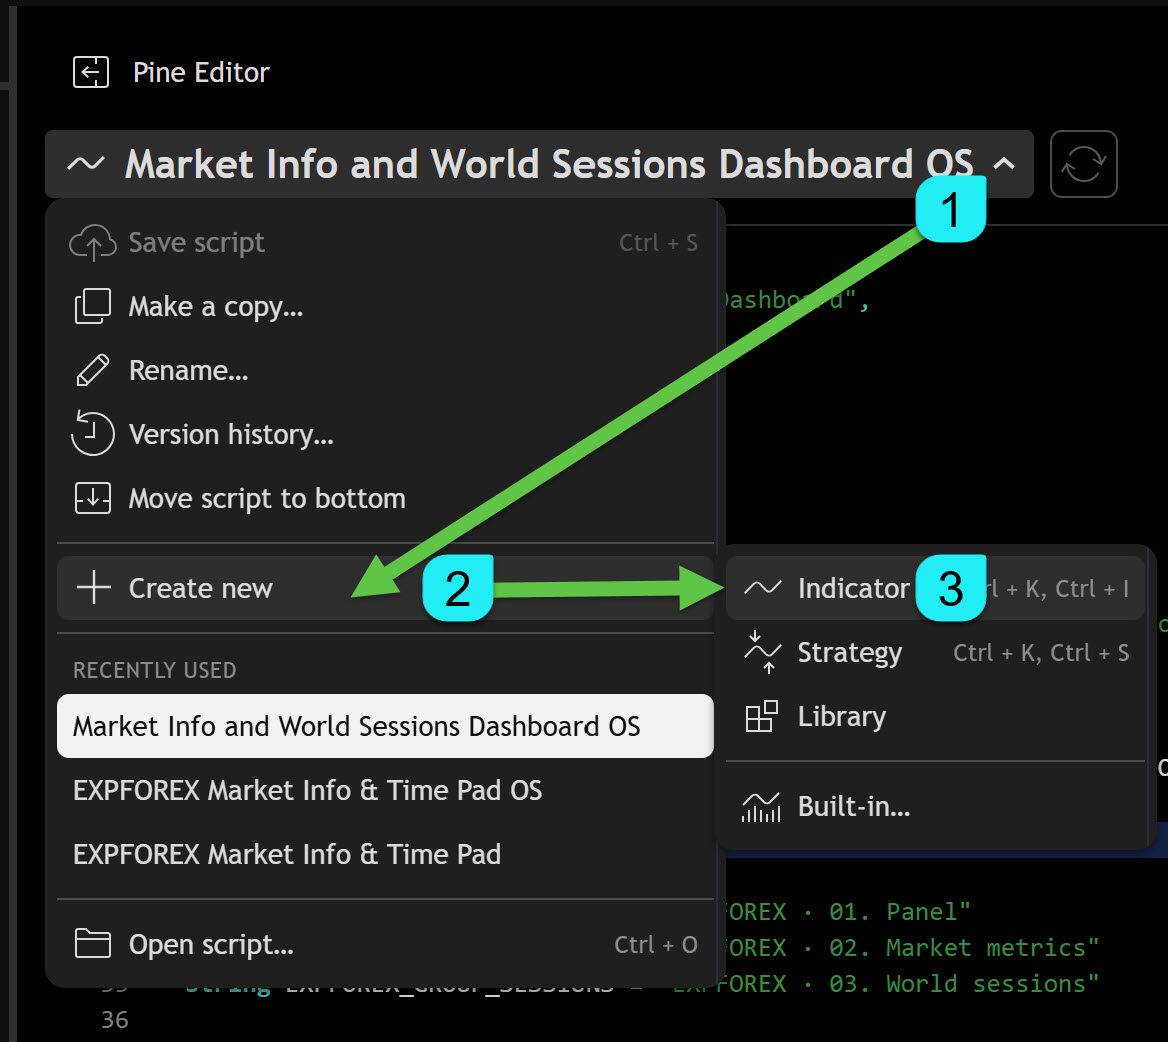Select Rename... from the script menu
This screenshot has height=1042, width=1168.
pyautogui.click(x=385, y=371)
